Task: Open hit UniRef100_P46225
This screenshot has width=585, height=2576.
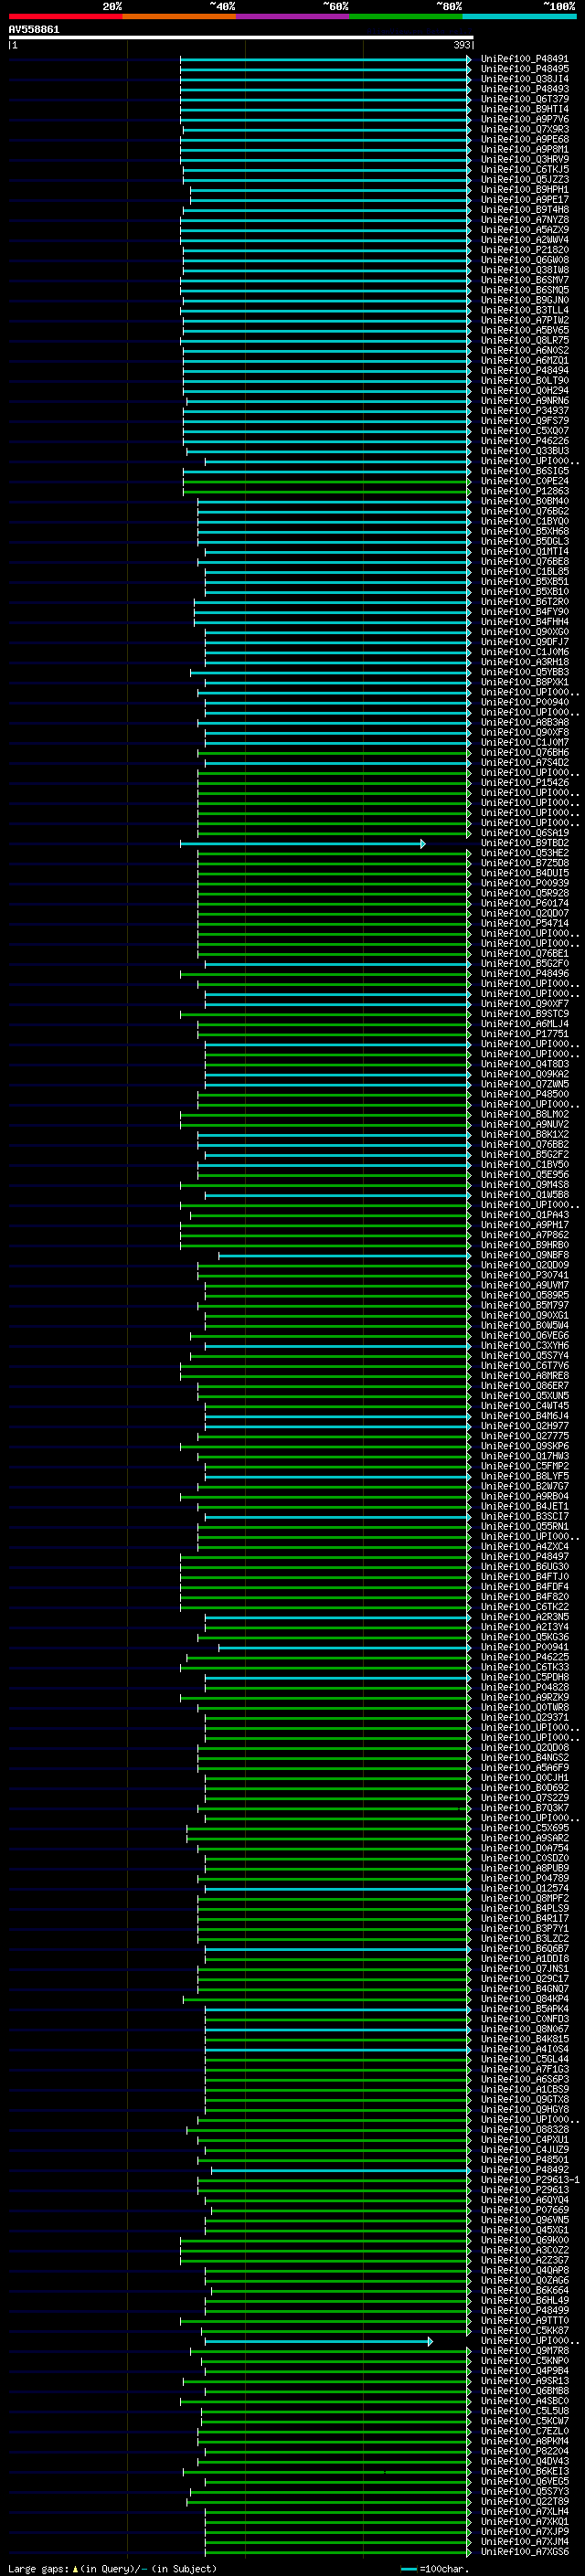Action: (524, 1657)
